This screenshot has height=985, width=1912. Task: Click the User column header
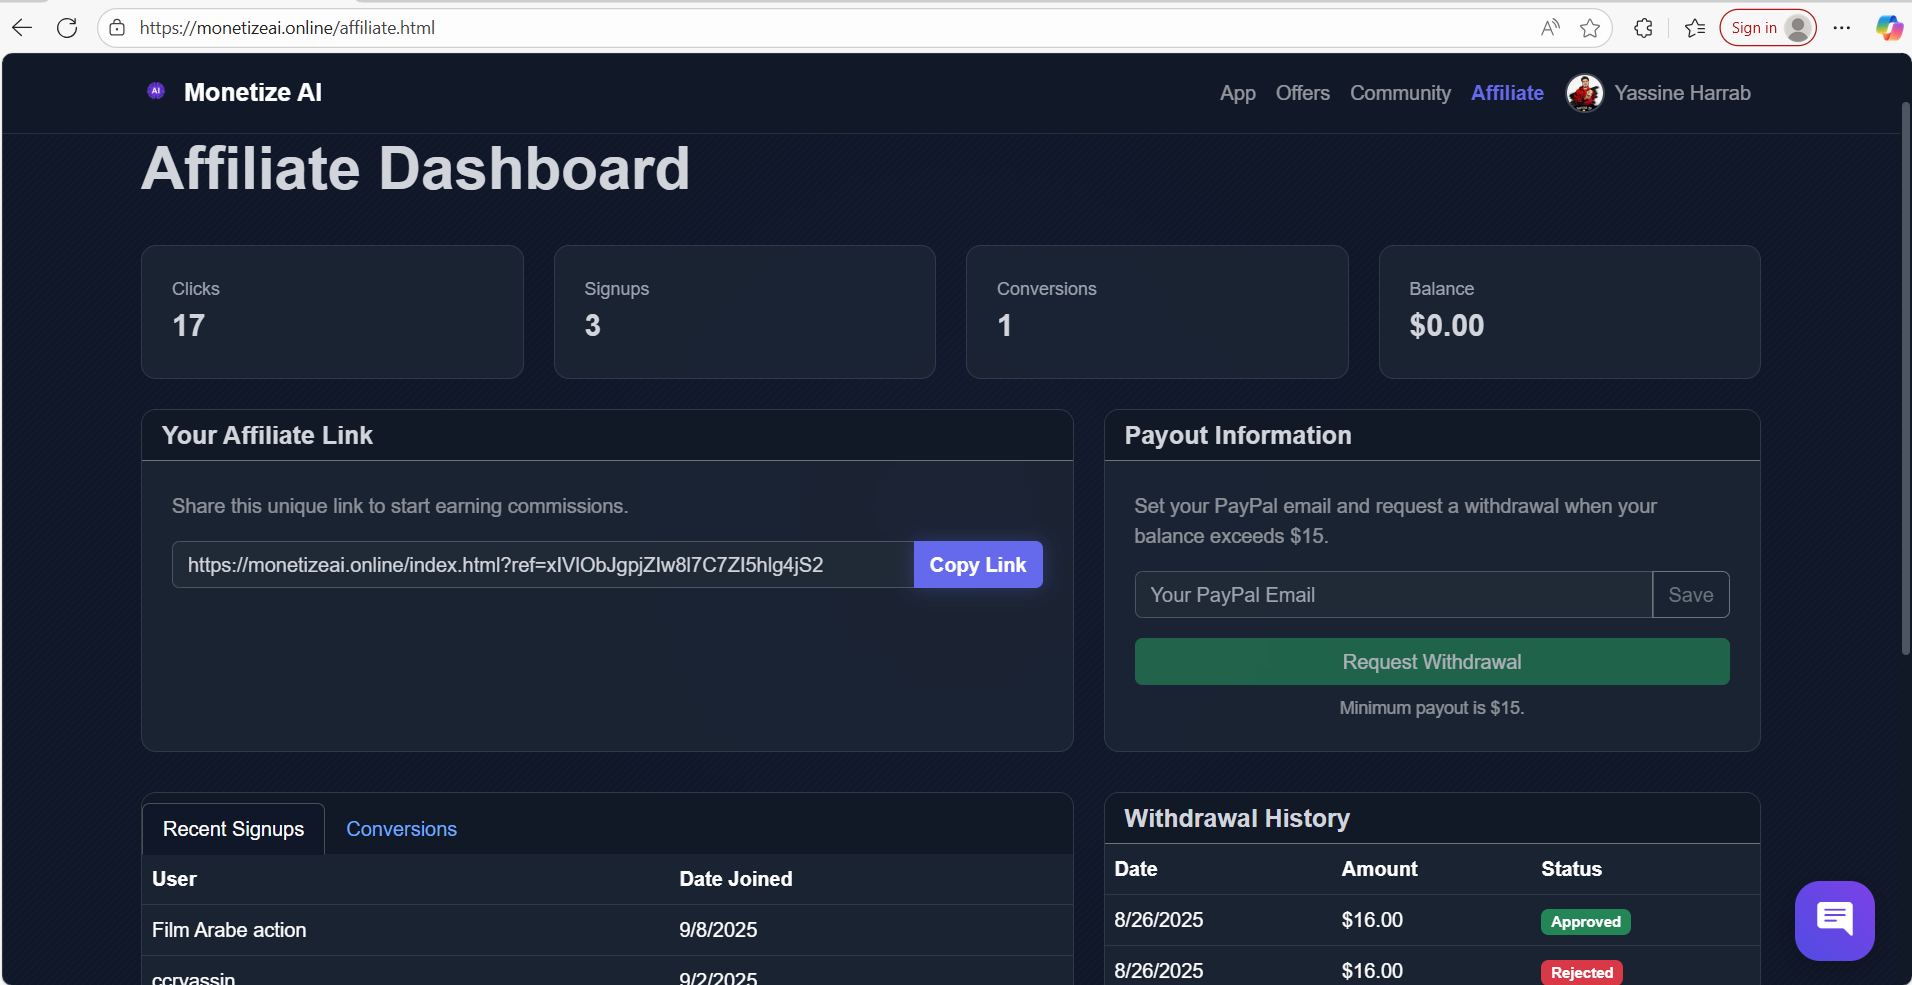[174, 879]
